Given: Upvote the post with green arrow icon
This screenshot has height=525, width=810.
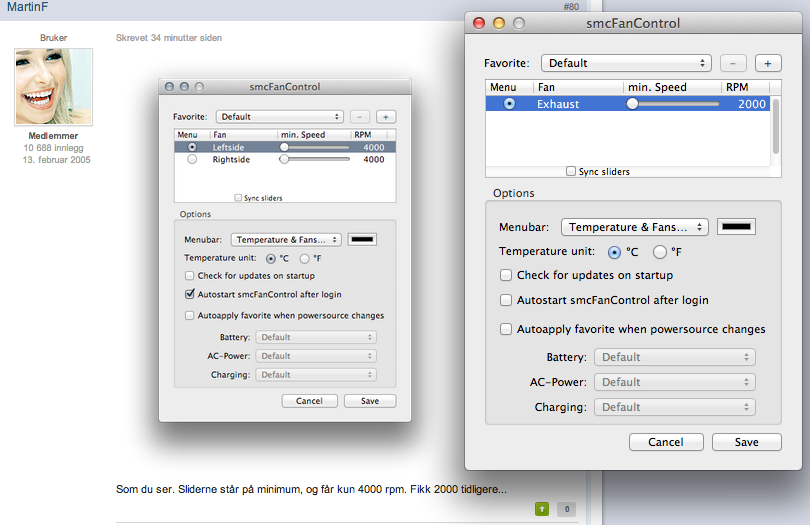Looking at the screenshot, I should point(542,509).
